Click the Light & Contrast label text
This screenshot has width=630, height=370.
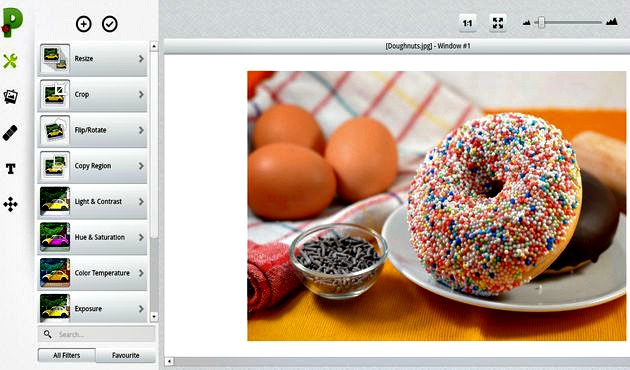(x=98, y=202)
